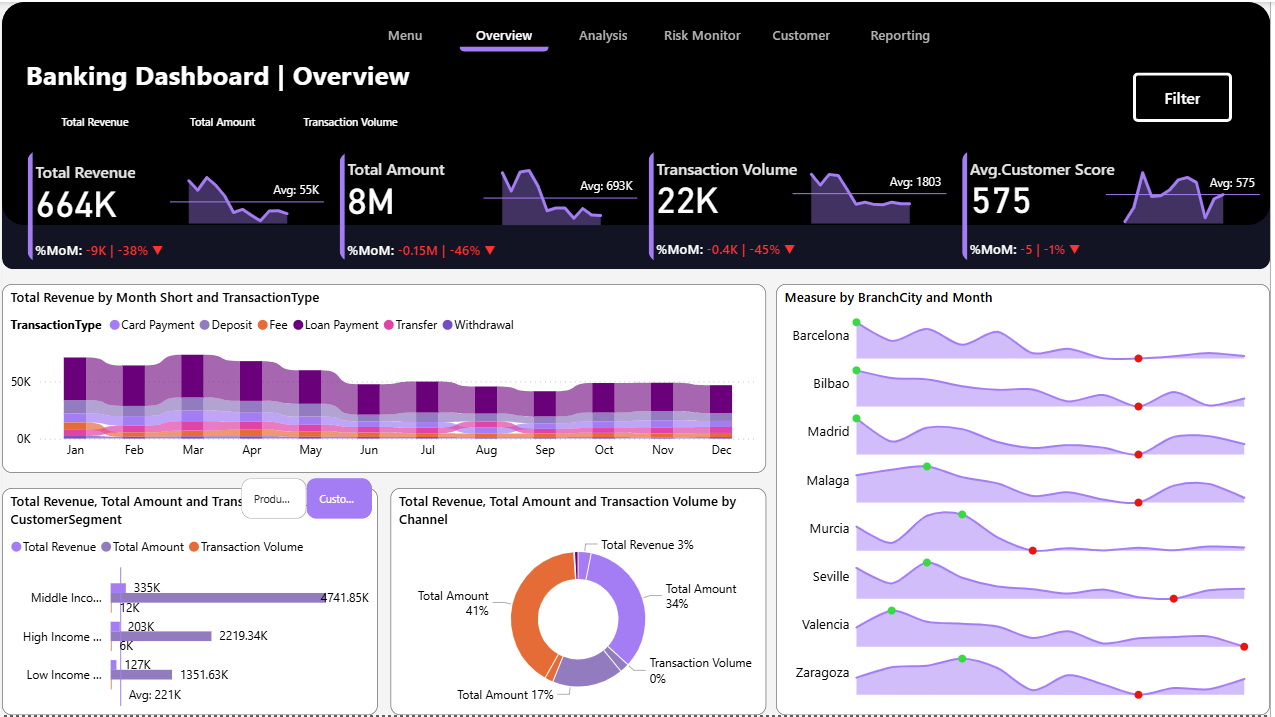Click the red down-arrow in Avg.Customer Score MoM

(1074, 250)
